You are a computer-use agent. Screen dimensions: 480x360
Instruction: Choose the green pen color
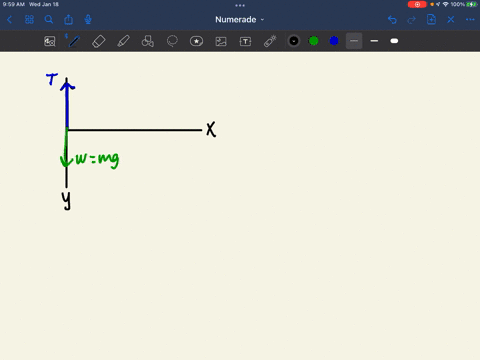[314, 41]
